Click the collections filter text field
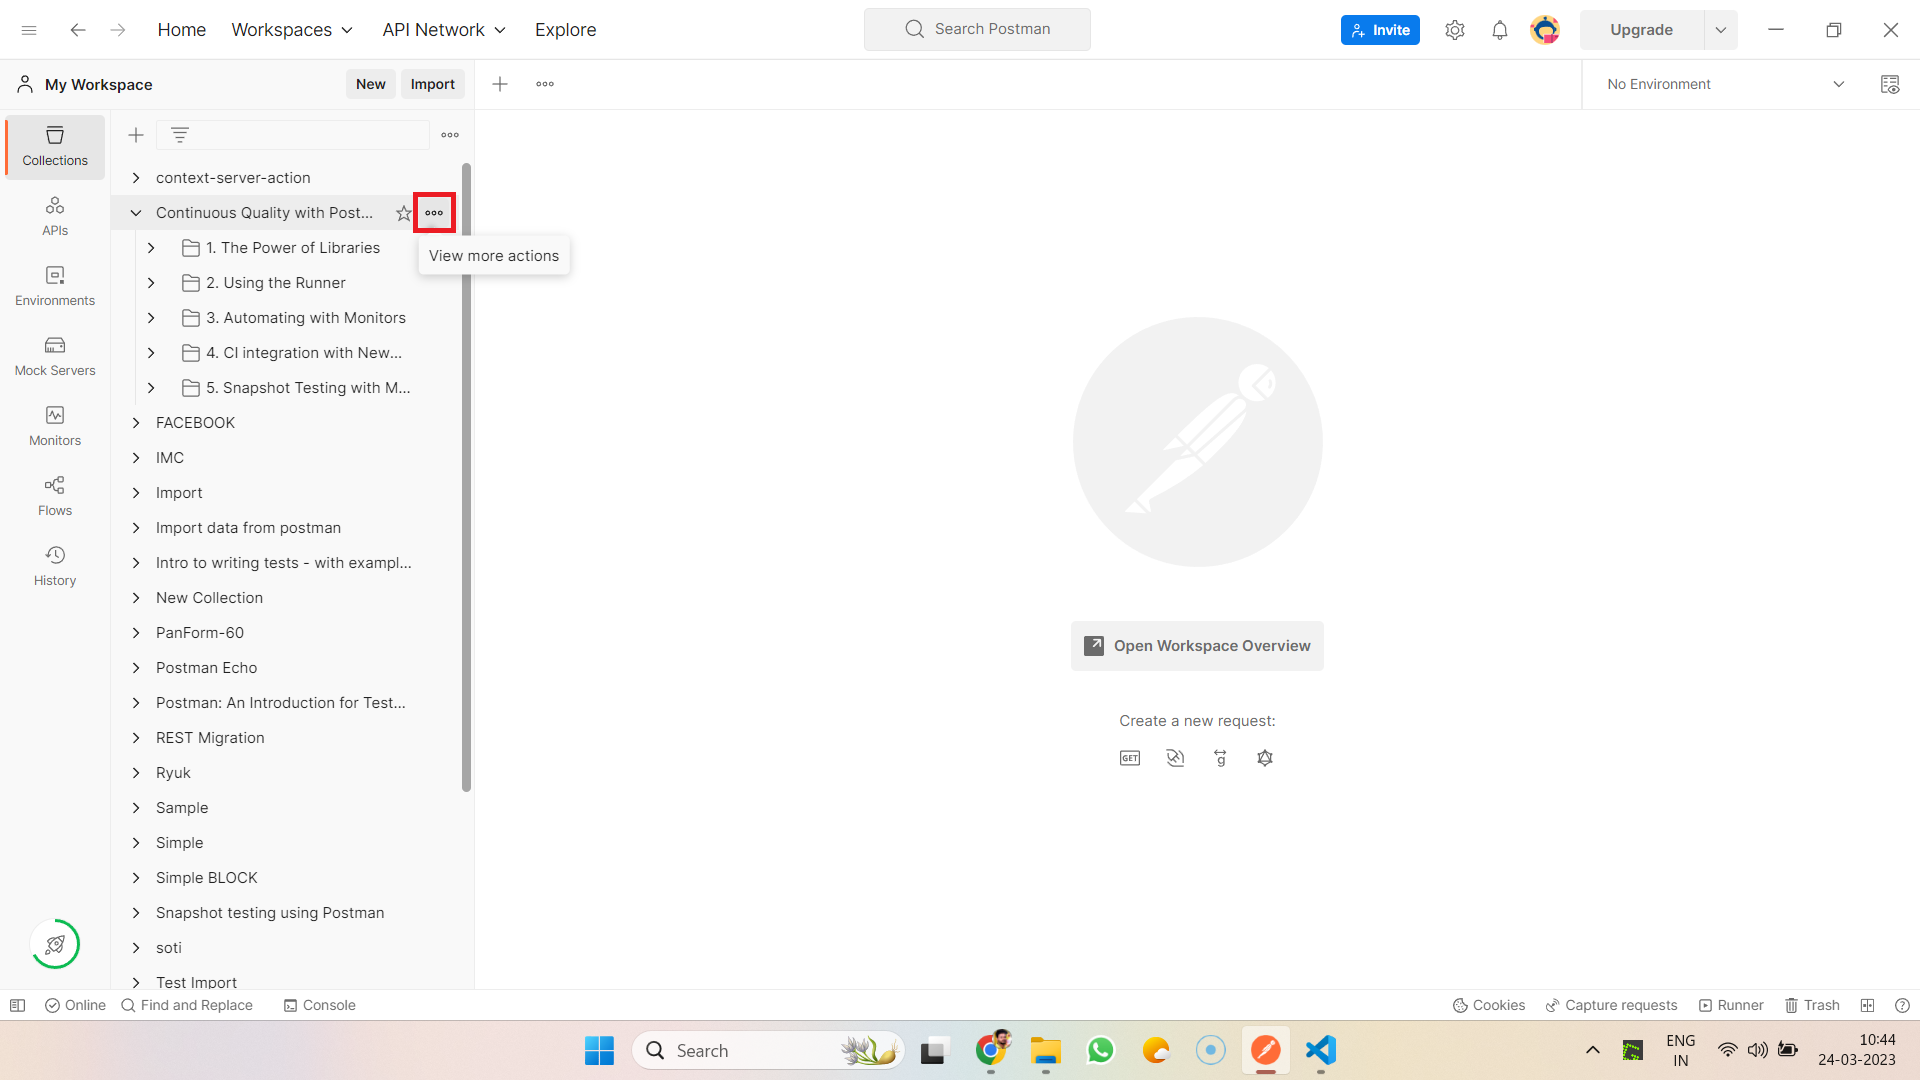Screen dimensions: 1920x1080 pos(293,135)
